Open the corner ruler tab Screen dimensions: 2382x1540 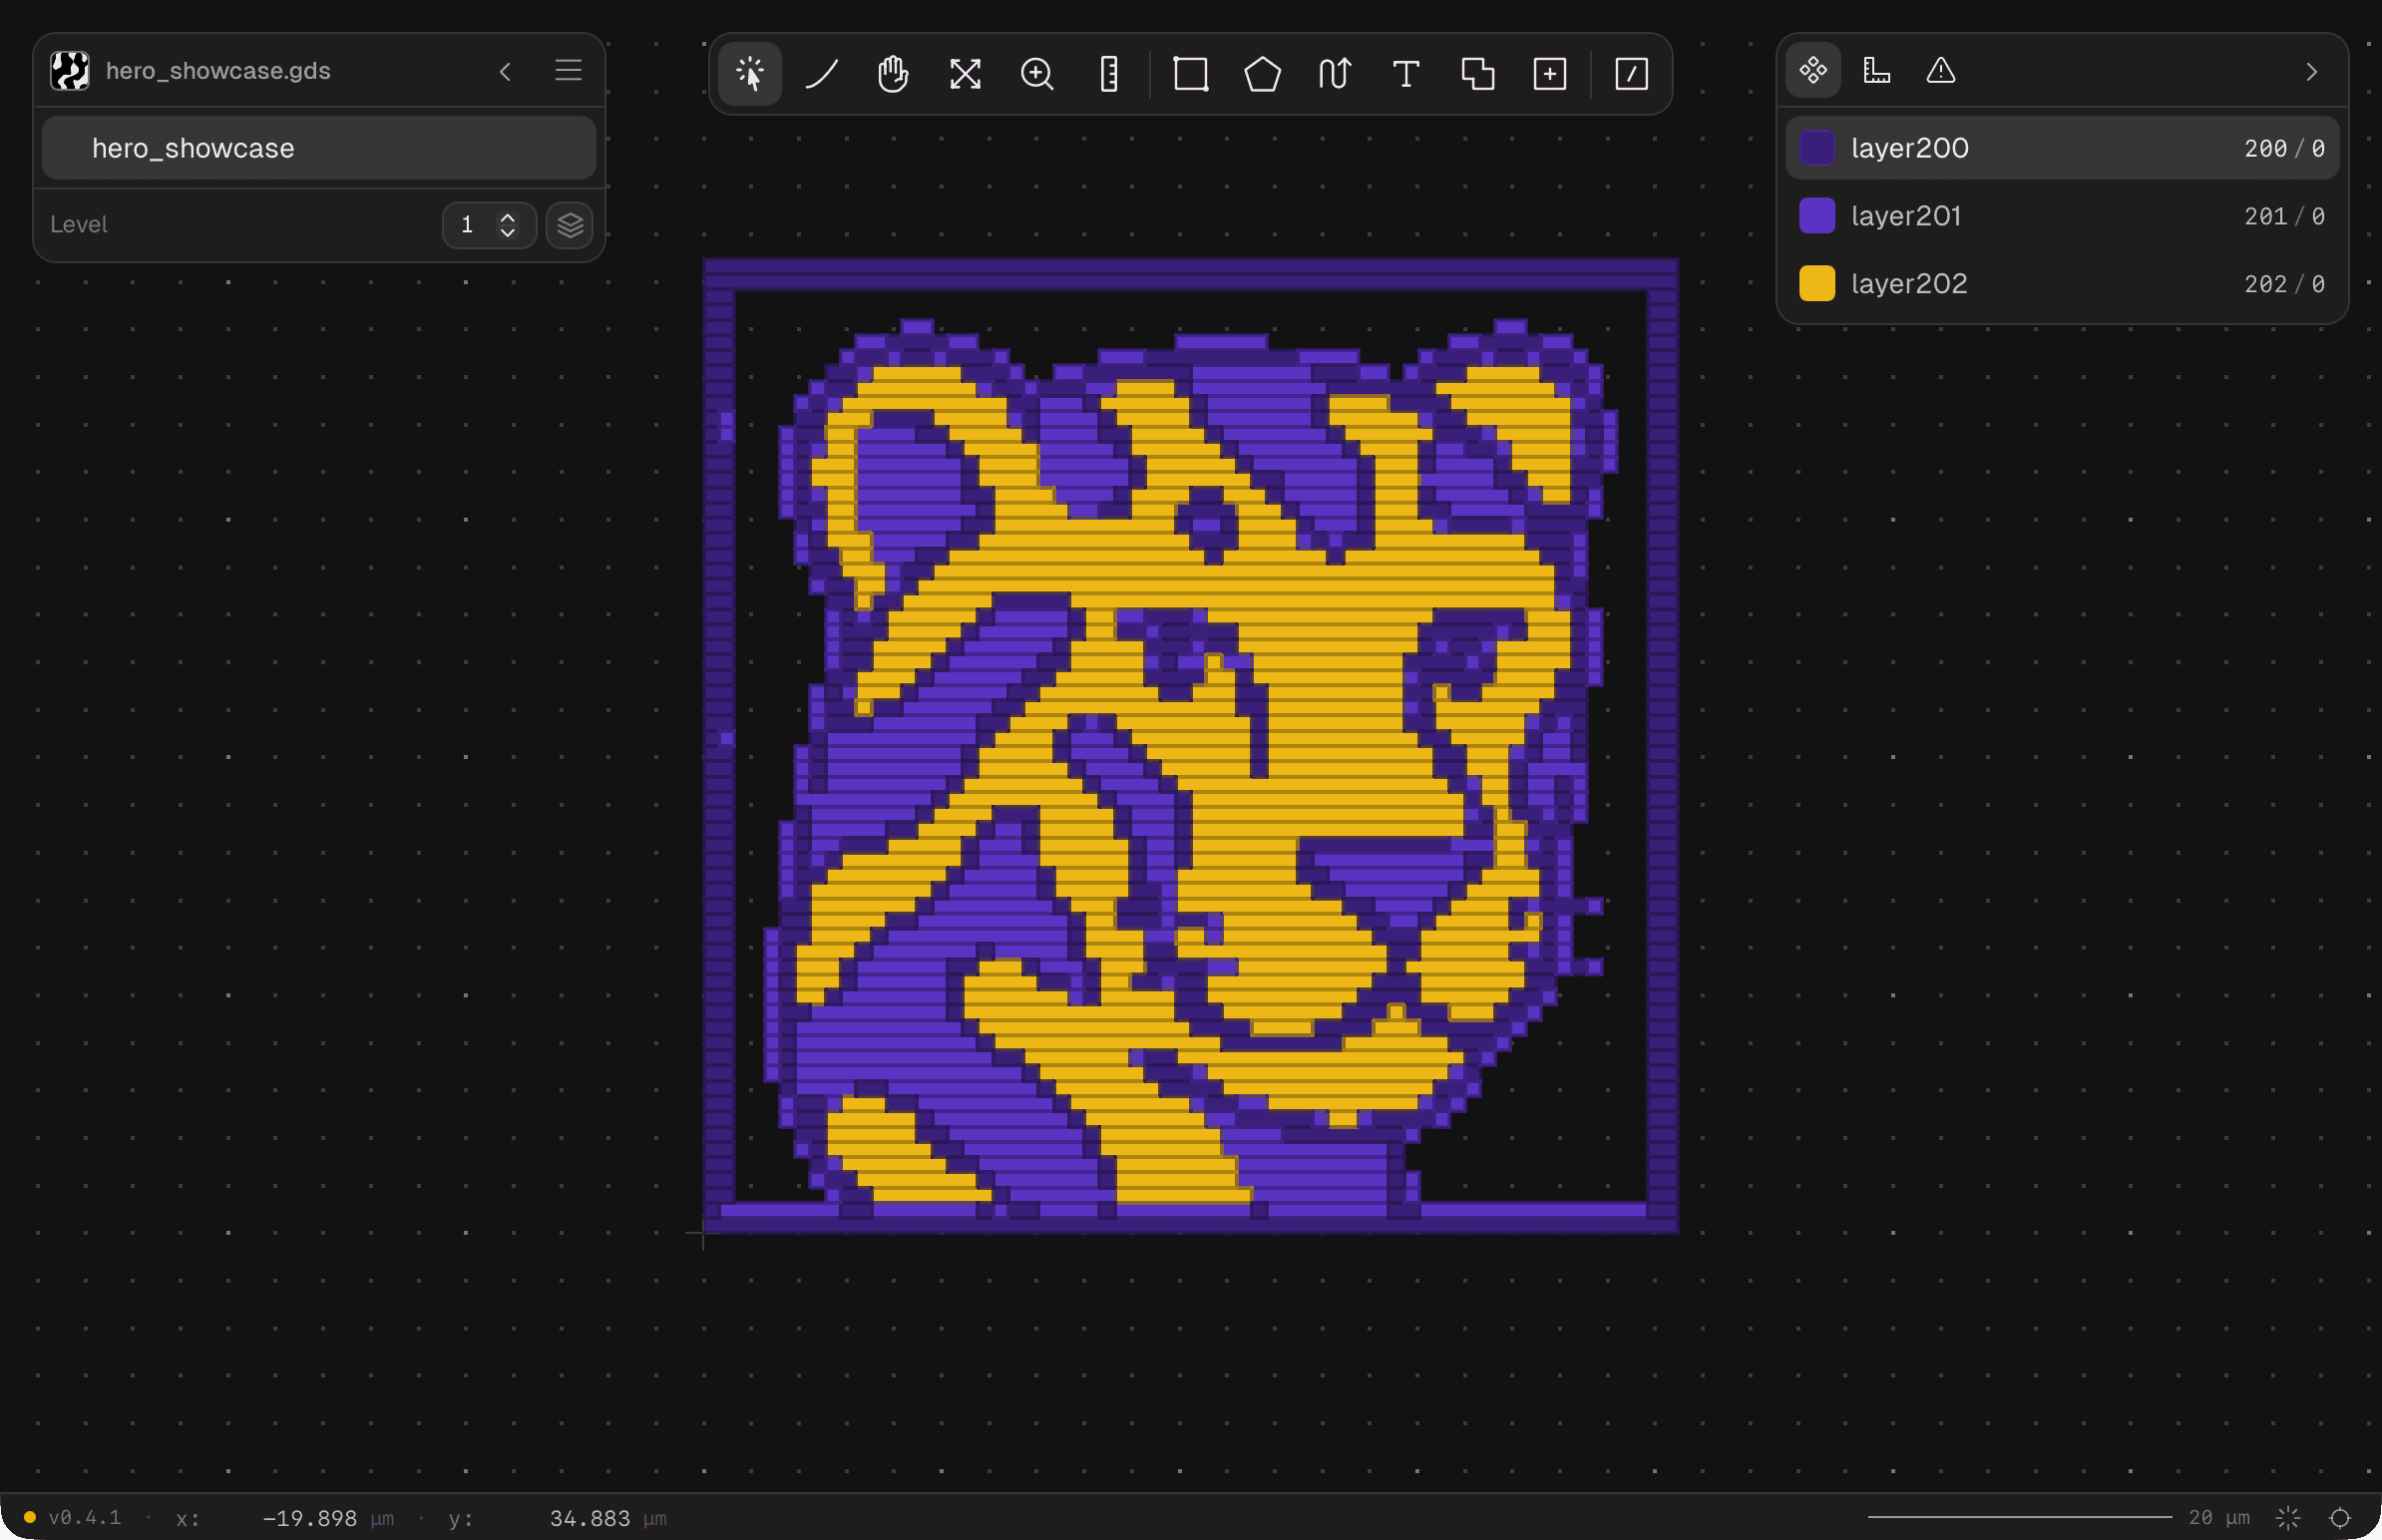(x=1877, y=70)
